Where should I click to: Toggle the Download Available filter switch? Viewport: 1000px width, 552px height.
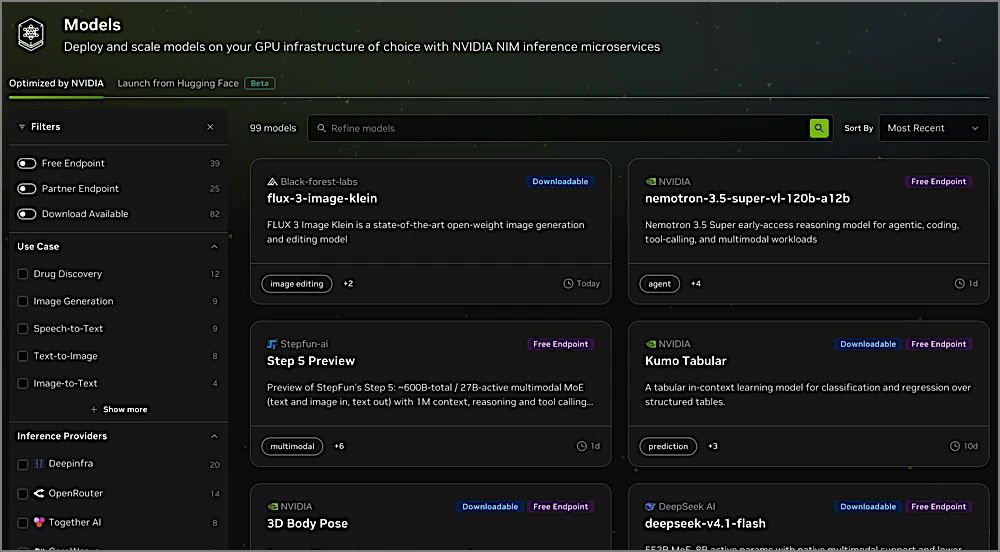click(26, 214)
